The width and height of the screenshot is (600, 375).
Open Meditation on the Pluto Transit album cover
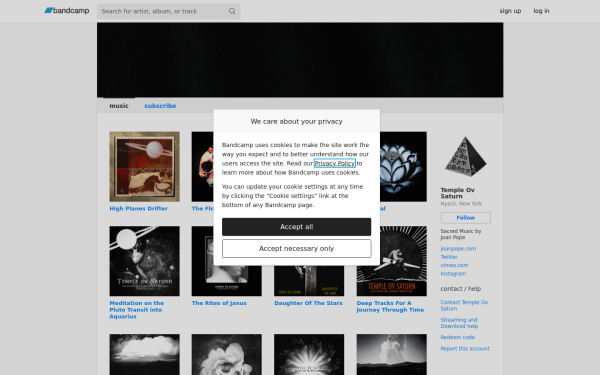click(144, 261)
